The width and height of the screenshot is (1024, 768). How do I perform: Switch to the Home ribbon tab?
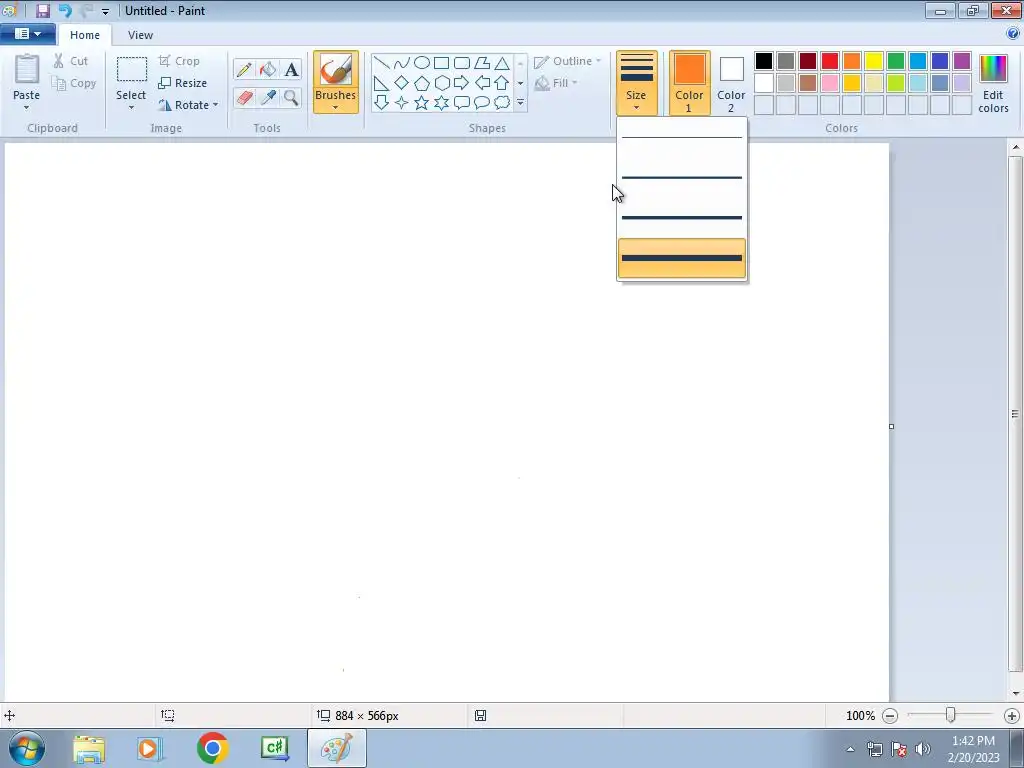click(85, 35)
